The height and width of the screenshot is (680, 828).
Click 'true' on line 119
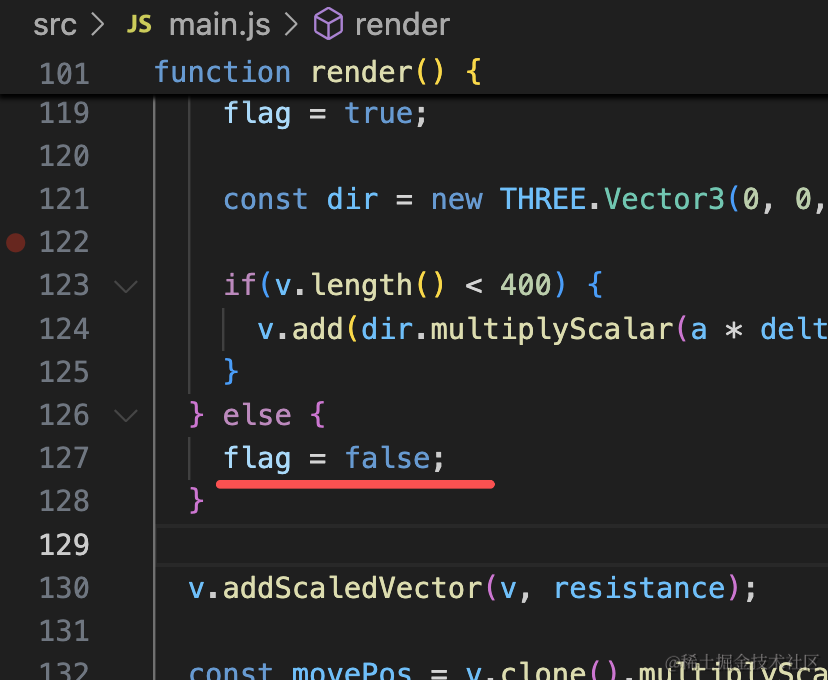[379, 113]
